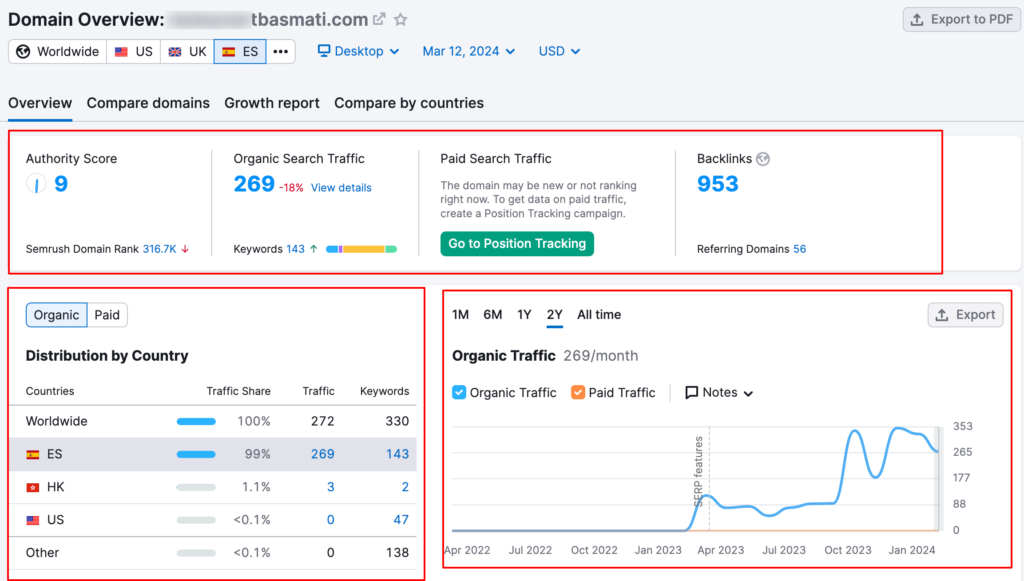Select the Spain flag ES database
The height and width of the screenshot is (581, 1024).
pos(240,52)
